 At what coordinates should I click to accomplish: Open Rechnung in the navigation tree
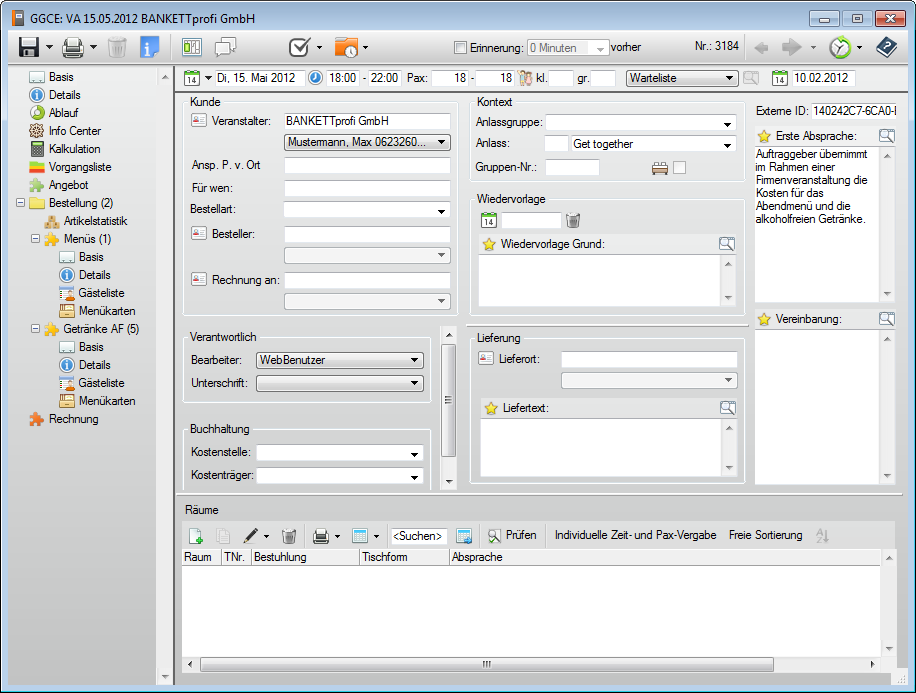[x=73, y=419]
